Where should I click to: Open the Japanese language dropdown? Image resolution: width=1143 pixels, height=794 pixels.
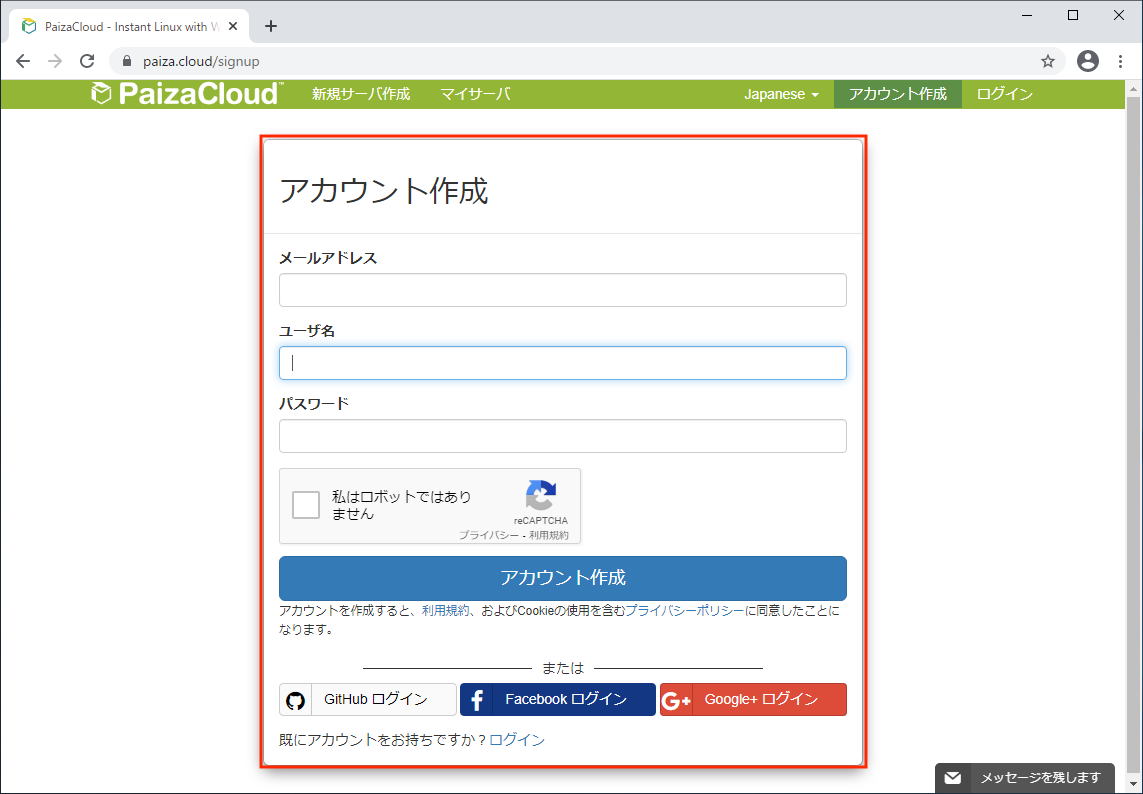pos(781,94)
